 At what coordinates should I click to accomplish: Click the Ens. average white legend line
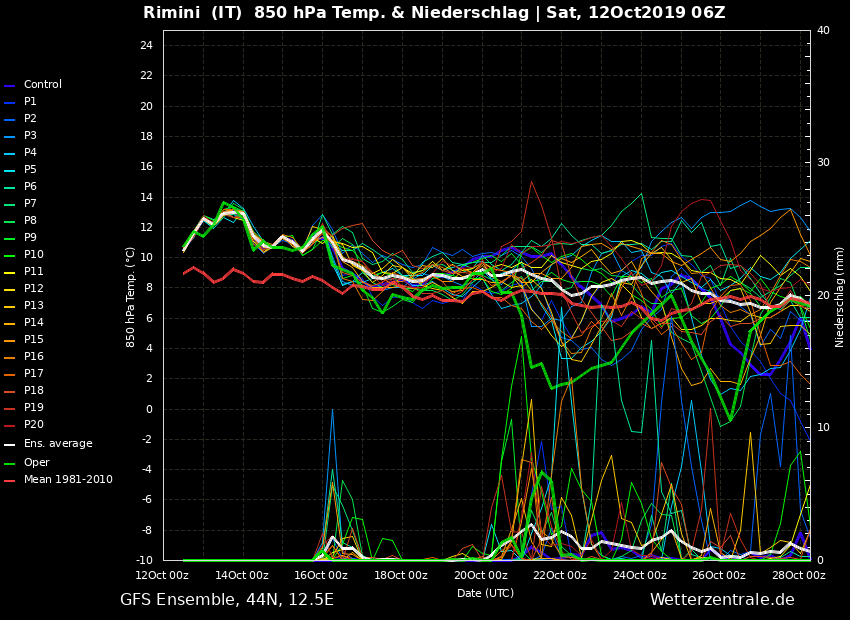click(x=10, y=444)
